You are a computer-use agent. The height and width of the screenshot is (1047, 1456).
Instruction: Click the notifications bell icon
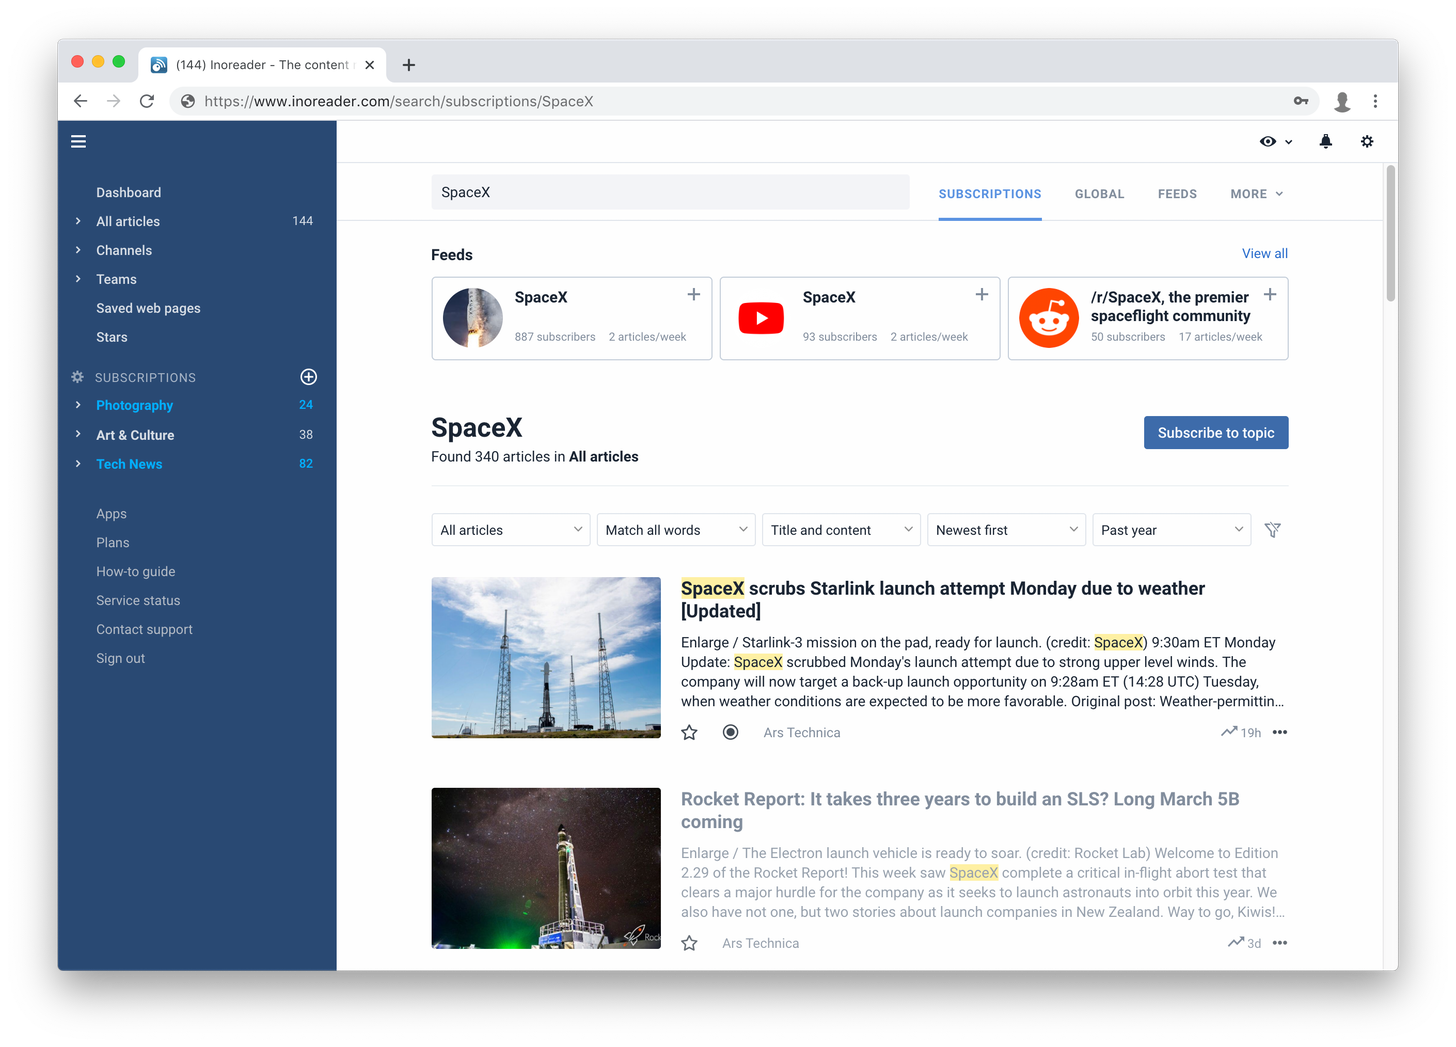1326,142
